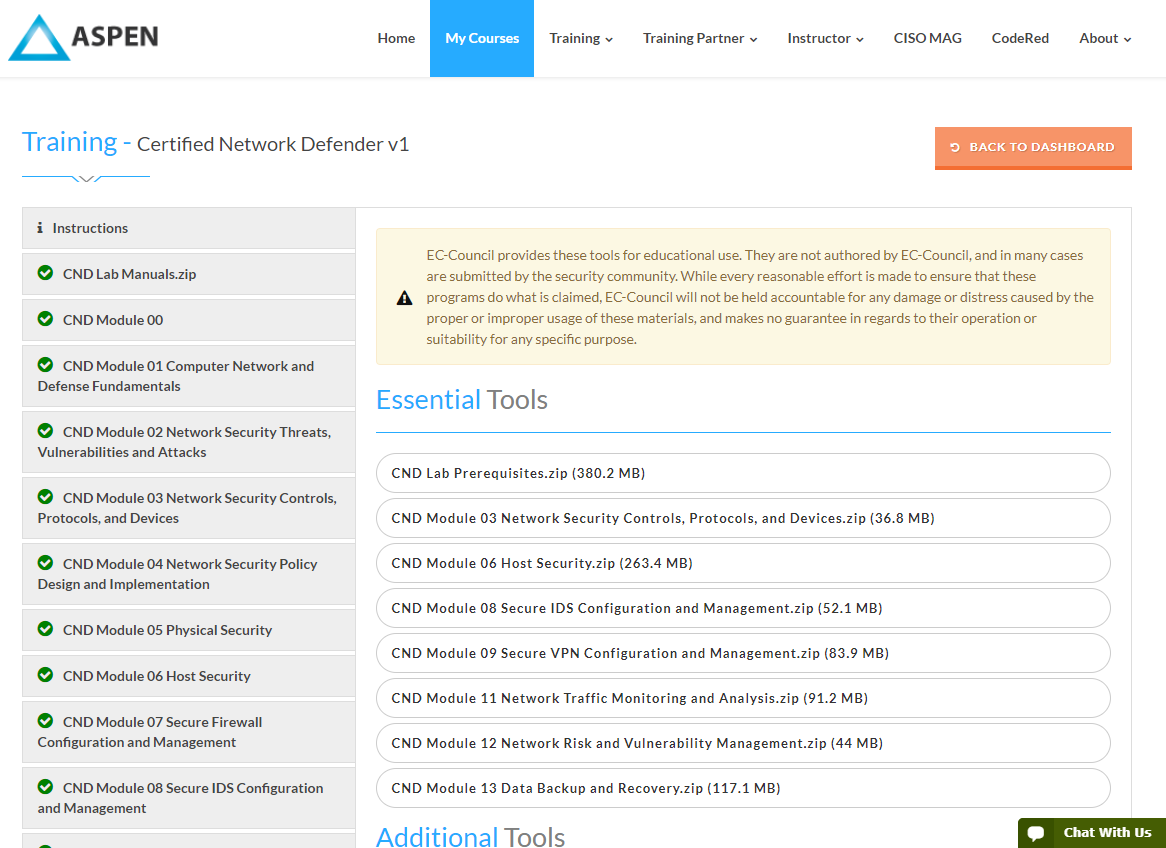
Task: Click the green check beside CND Module 00
Action: [45, 319]
